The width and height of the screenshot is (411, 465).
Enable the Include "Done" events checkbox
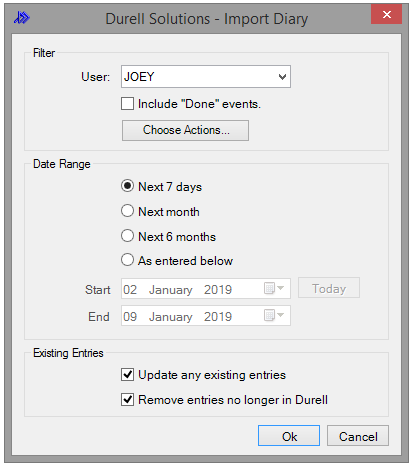tap(127, 104)
